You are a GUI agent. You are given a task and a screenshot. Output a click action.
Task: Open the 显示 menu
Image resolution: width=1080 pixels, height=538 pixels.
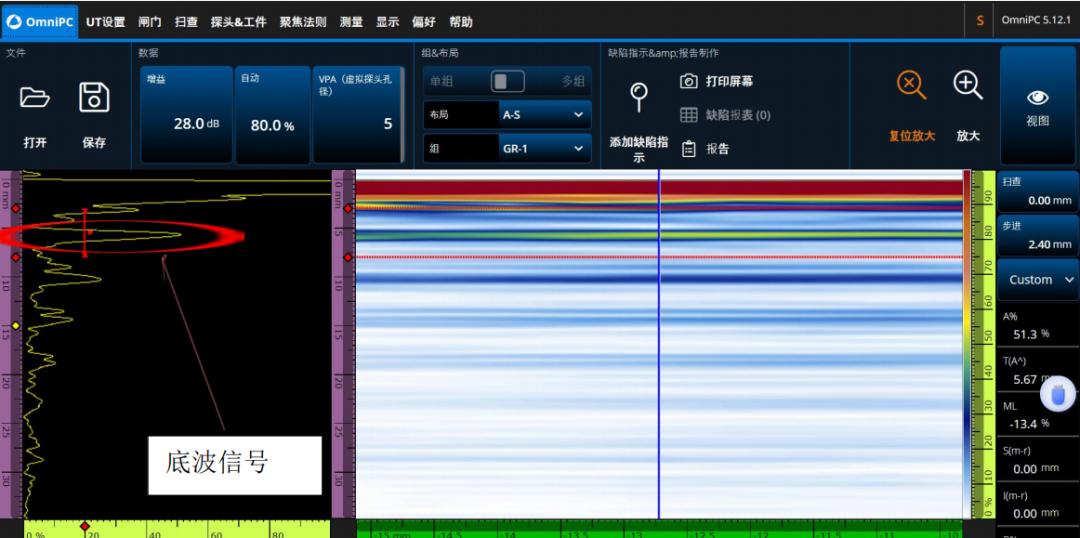click(387, 22)
